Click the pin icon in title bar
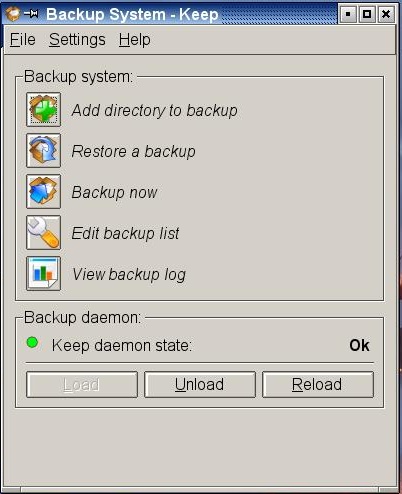The width and height of the screenshot is (402, 494). point(31,14)
